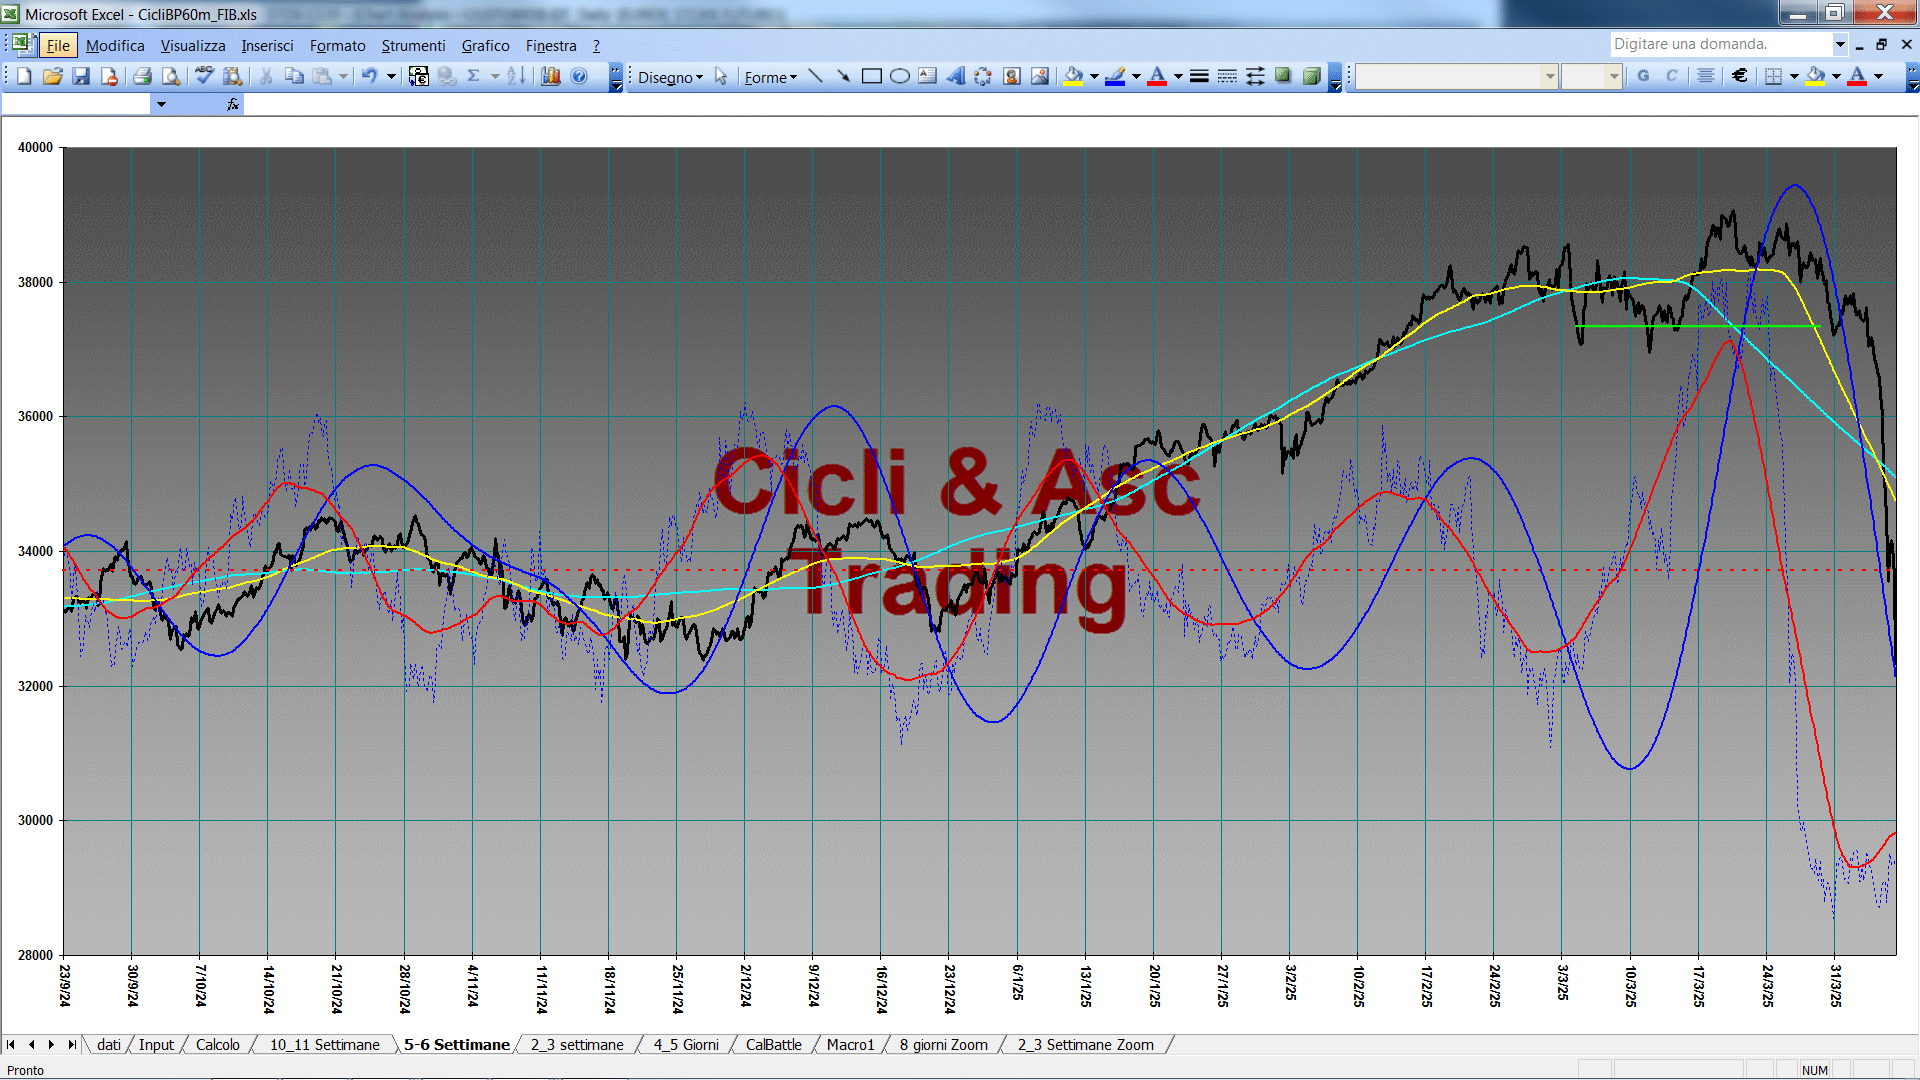Go to first sheet tab navigation button
The width and height of the screenshot is (1920, 1080).
(11, 1044)
